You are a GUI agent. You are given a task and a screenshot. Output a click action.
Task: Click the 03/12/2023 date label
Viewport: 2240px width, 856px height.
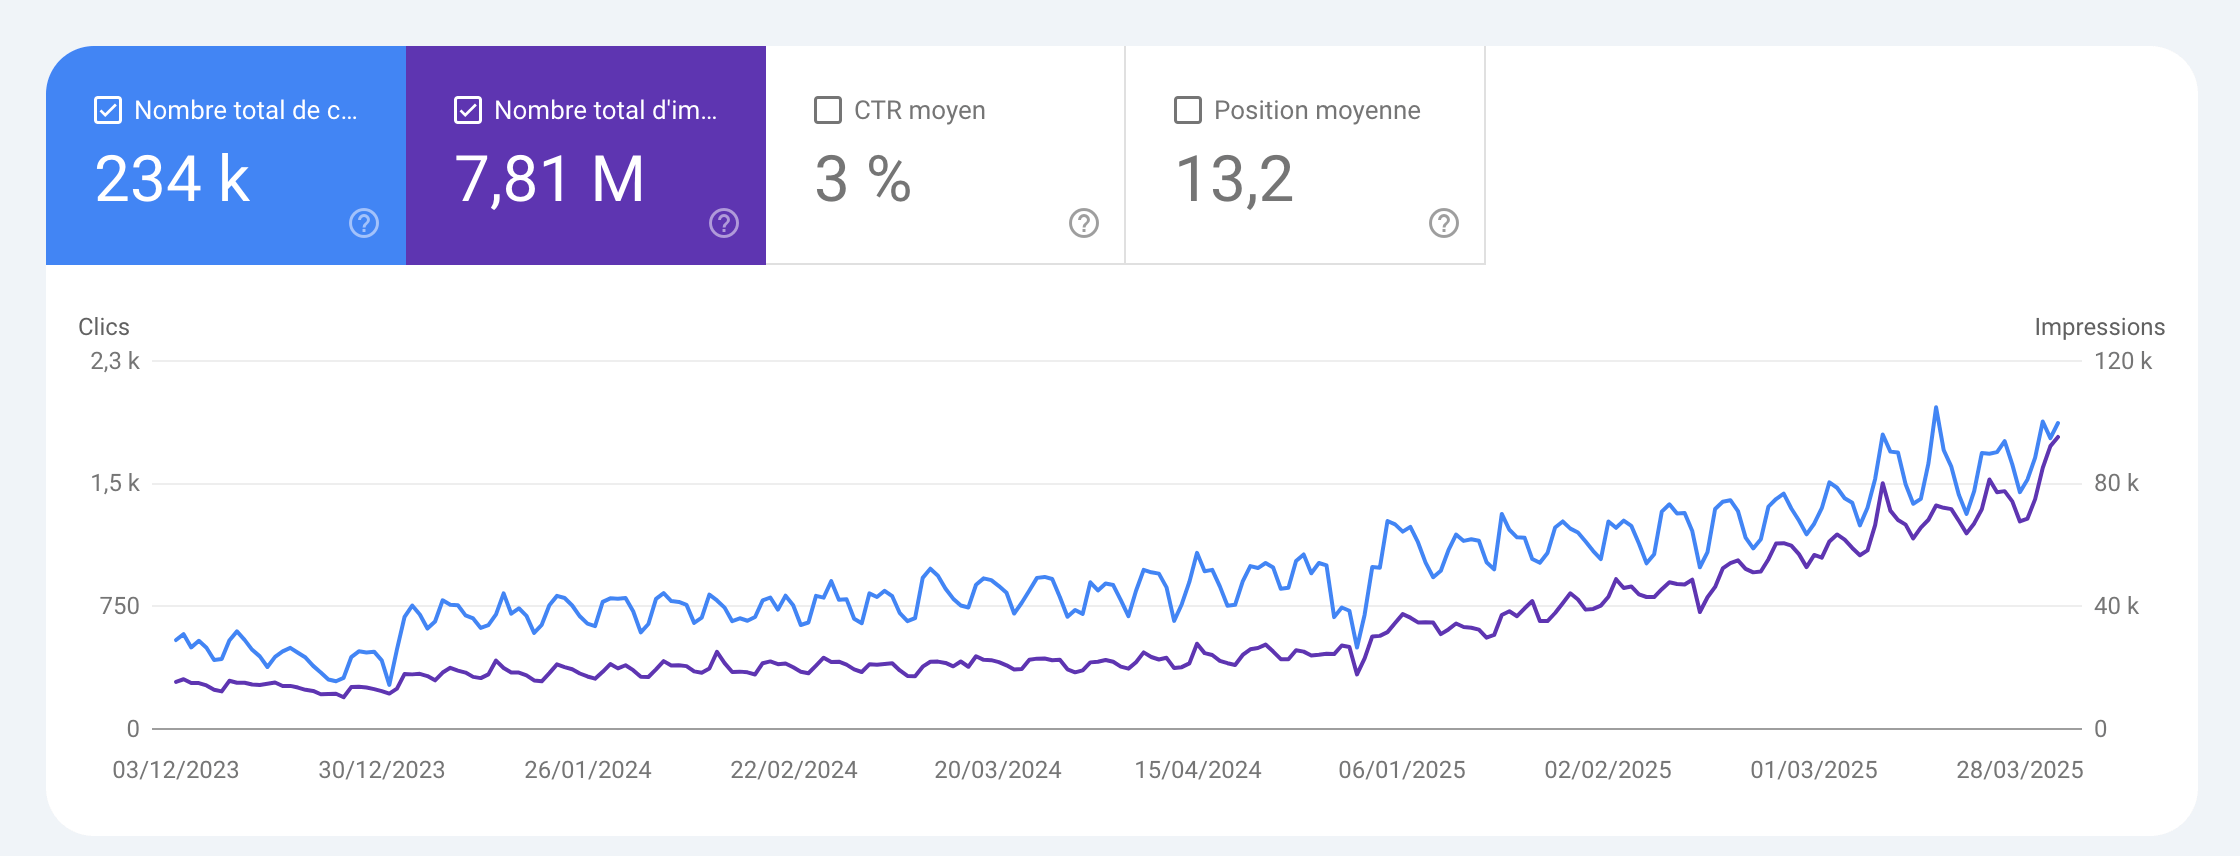(176, 770)
